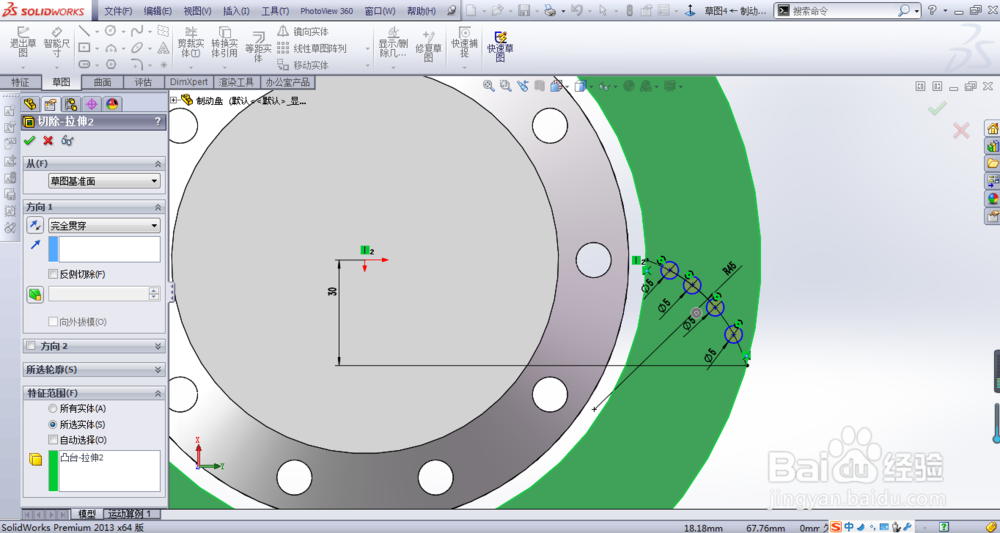Select 所有实体 radio button
Viewport: 1000px width, 533px height.
53,408
